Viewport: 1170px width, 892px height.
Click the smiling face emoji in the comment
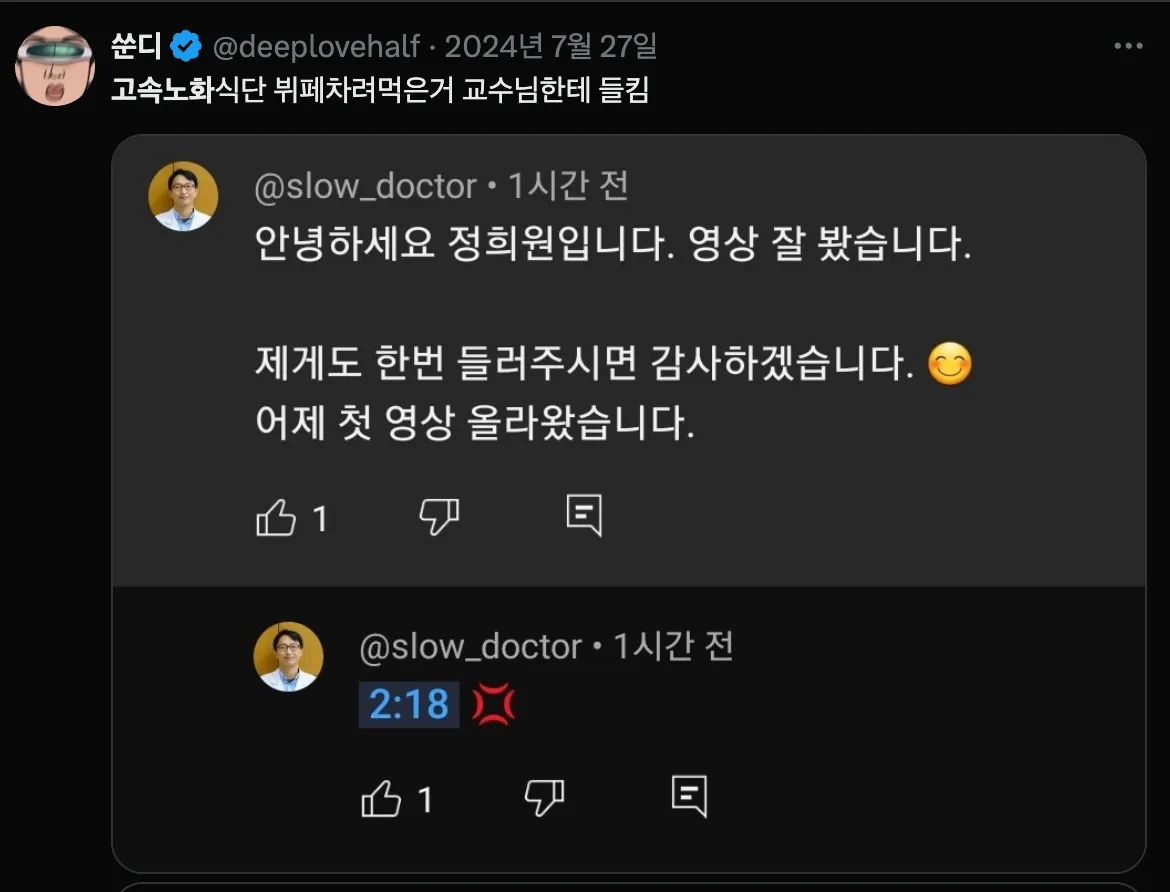click(x=948, y=364)
